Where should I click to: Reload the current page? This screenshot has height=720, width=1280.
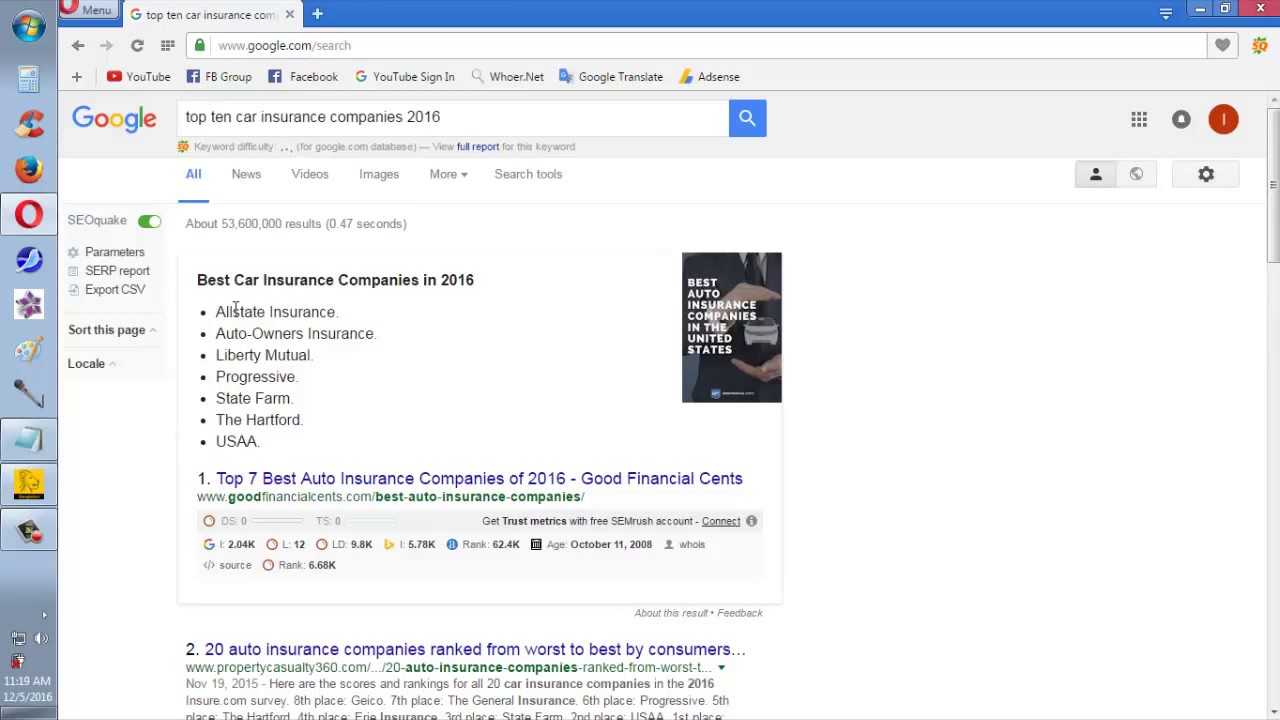pos(137,45)
